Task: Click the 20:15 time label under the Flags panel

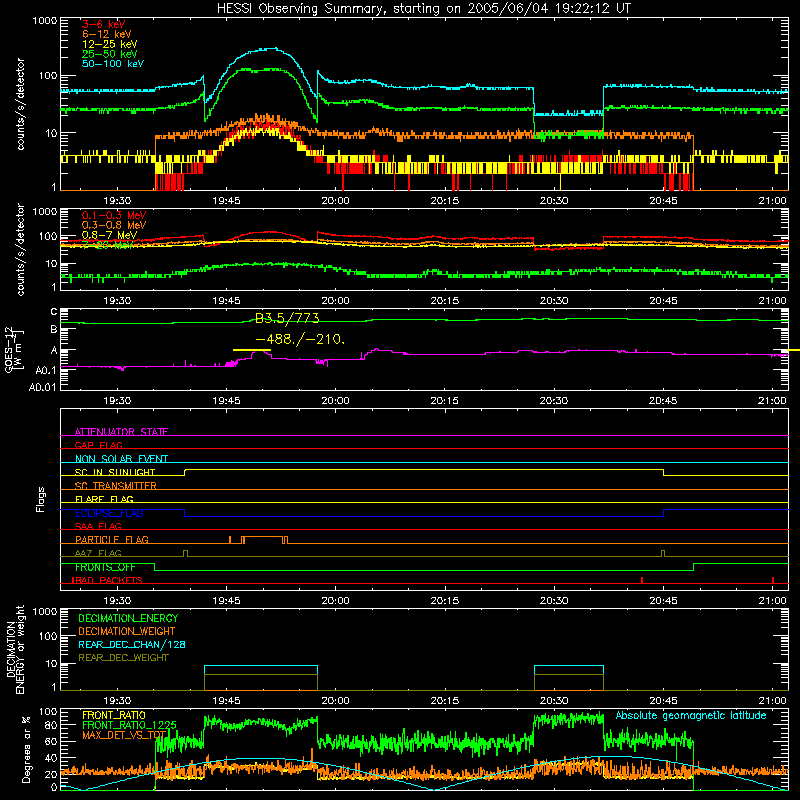Action: point(444,601)
